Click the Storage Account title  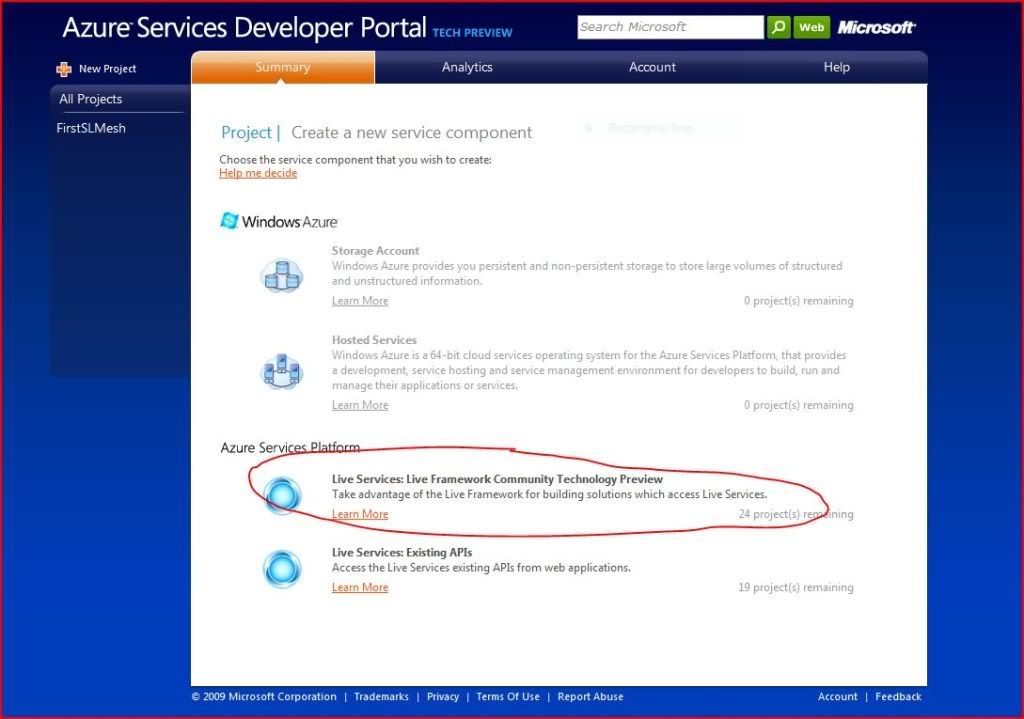(x=376, y=251)
